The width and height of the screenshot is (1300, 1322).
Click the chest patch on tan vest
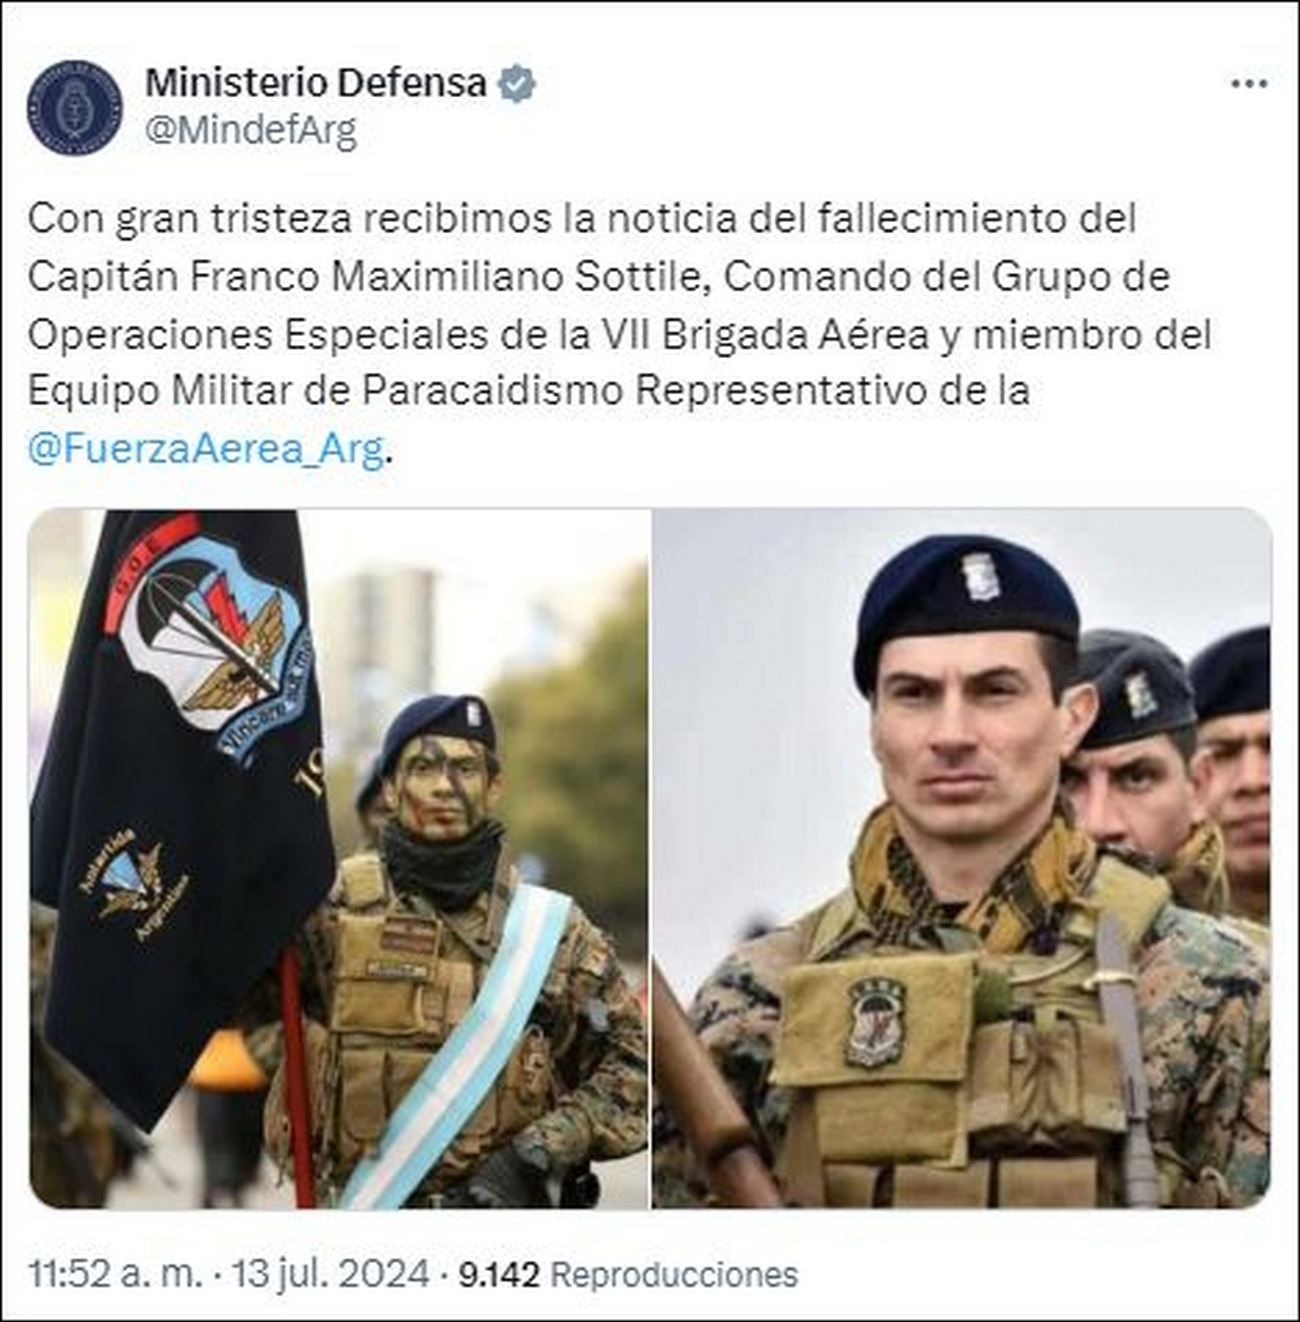tap(876, 1022)
